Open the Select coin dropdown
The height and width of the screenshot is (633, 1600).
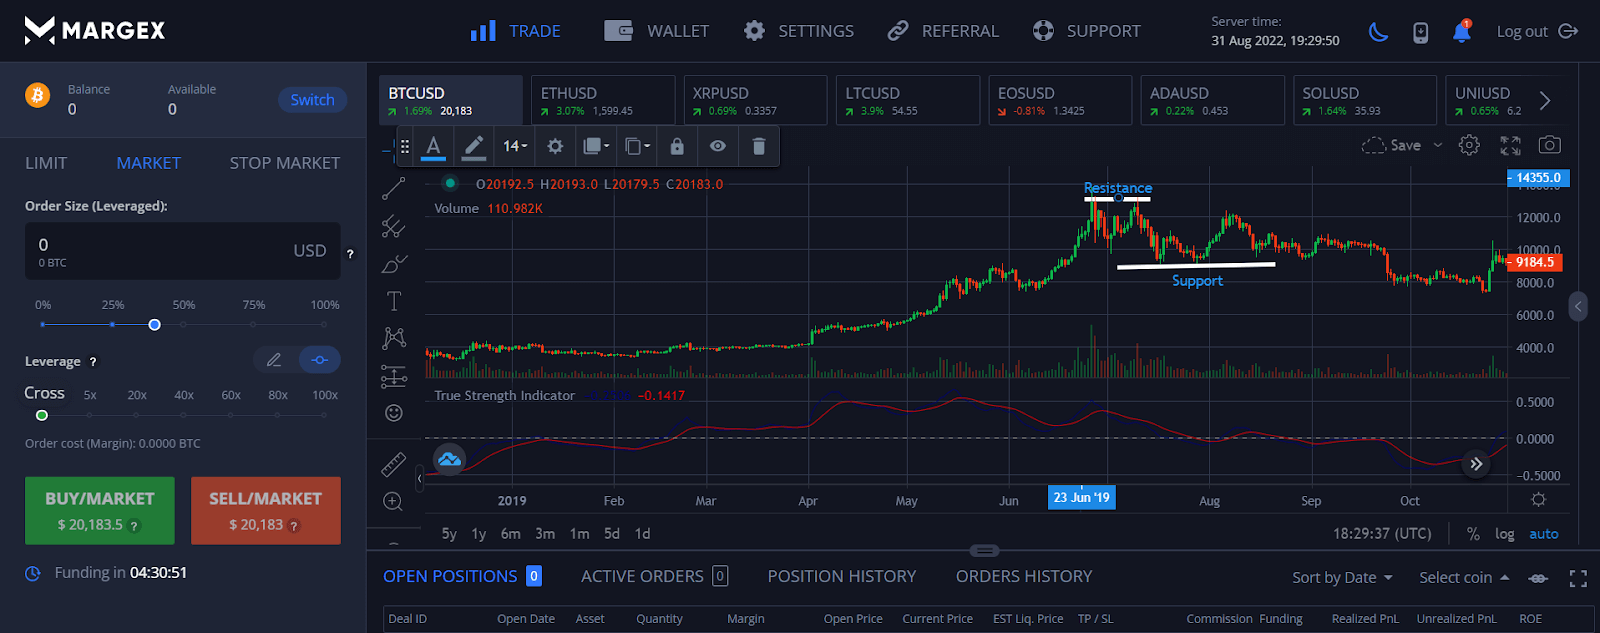[1463, 577]
